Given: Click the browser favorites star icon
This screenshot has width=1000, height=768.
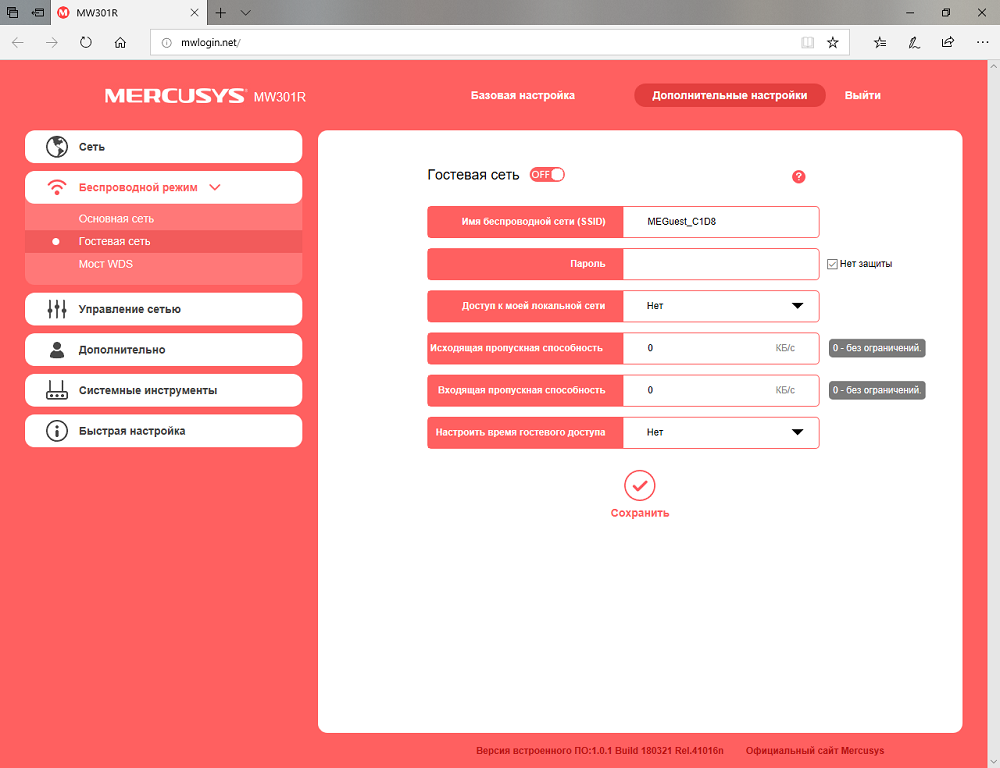Looking at the screenshot, I should tap(833, 43).
